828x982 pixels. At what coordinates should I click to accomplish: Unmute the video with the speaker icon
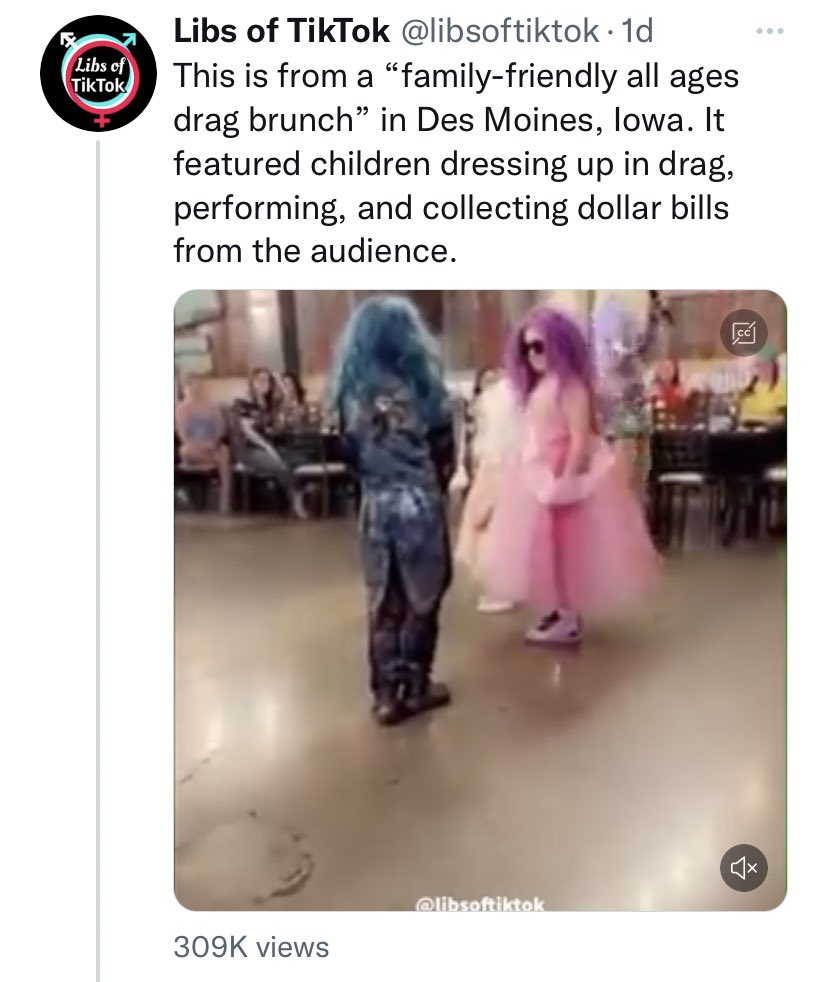click(743, 868)
